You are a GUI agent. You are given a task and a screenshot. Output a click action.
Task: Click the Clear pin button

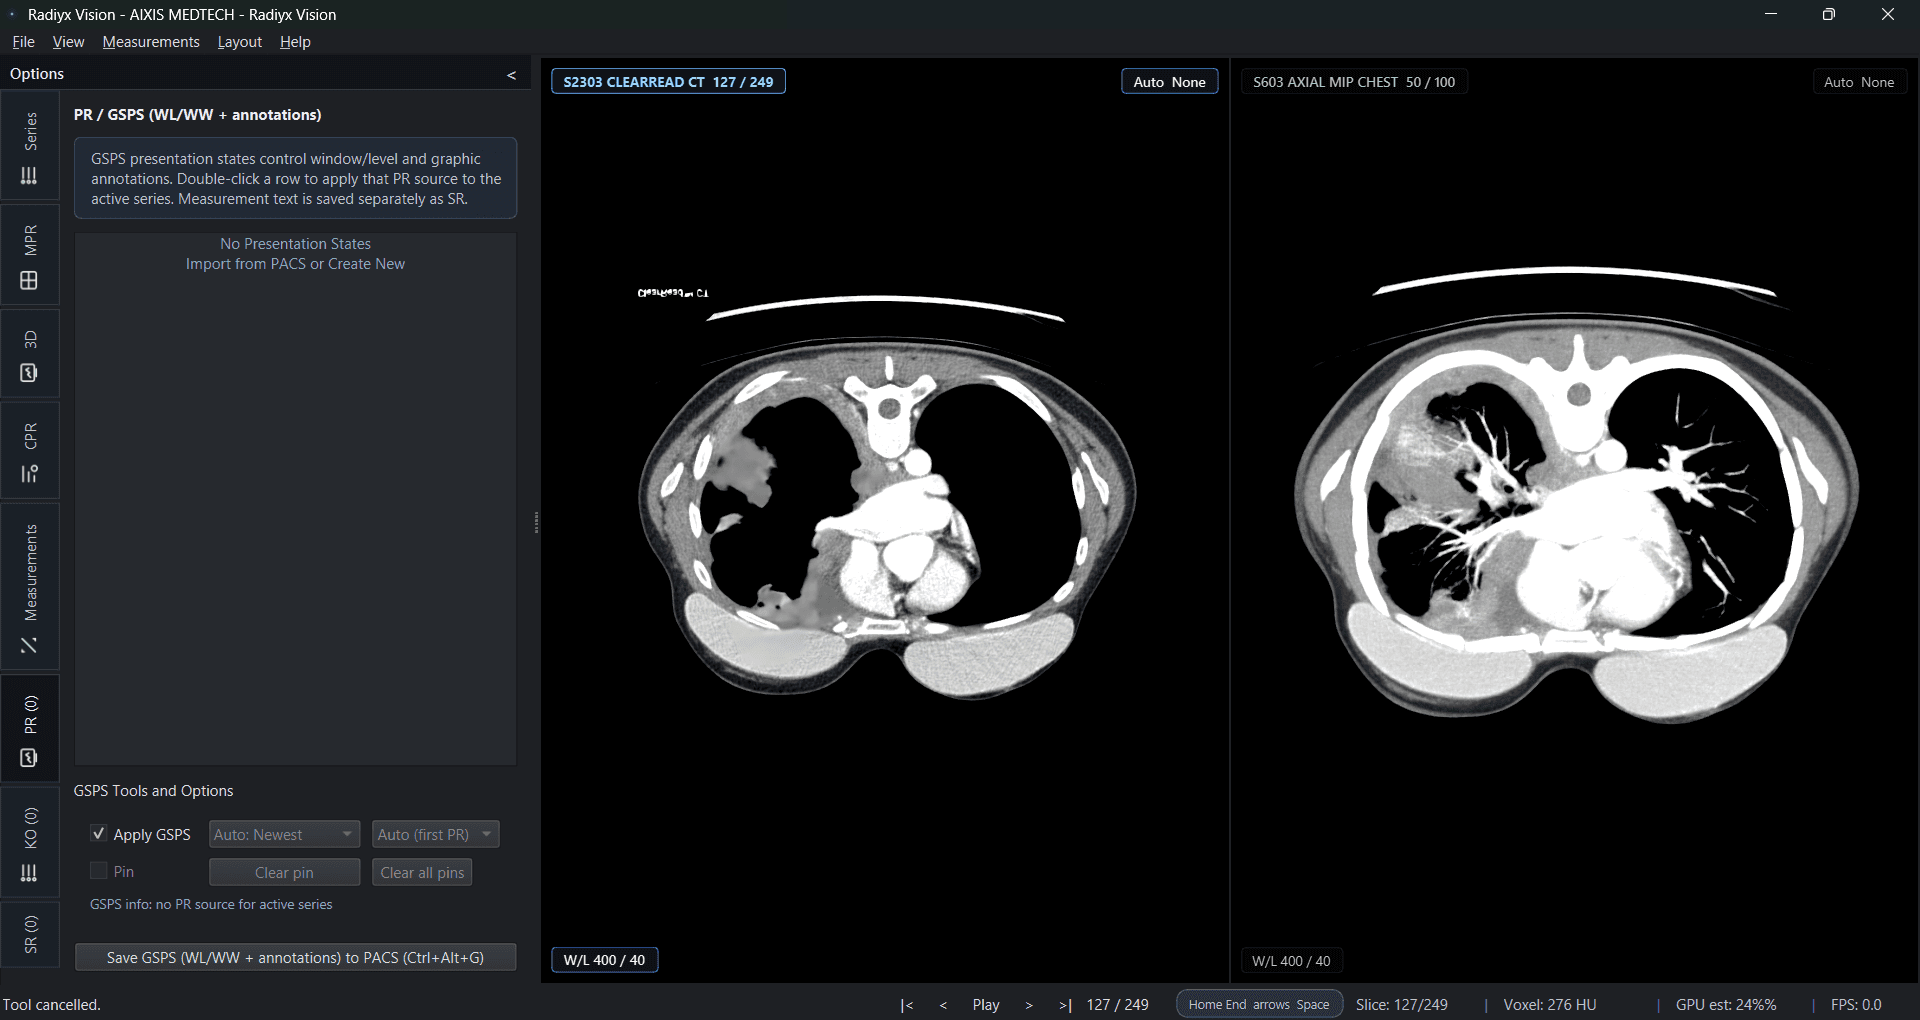coord(284,872)
